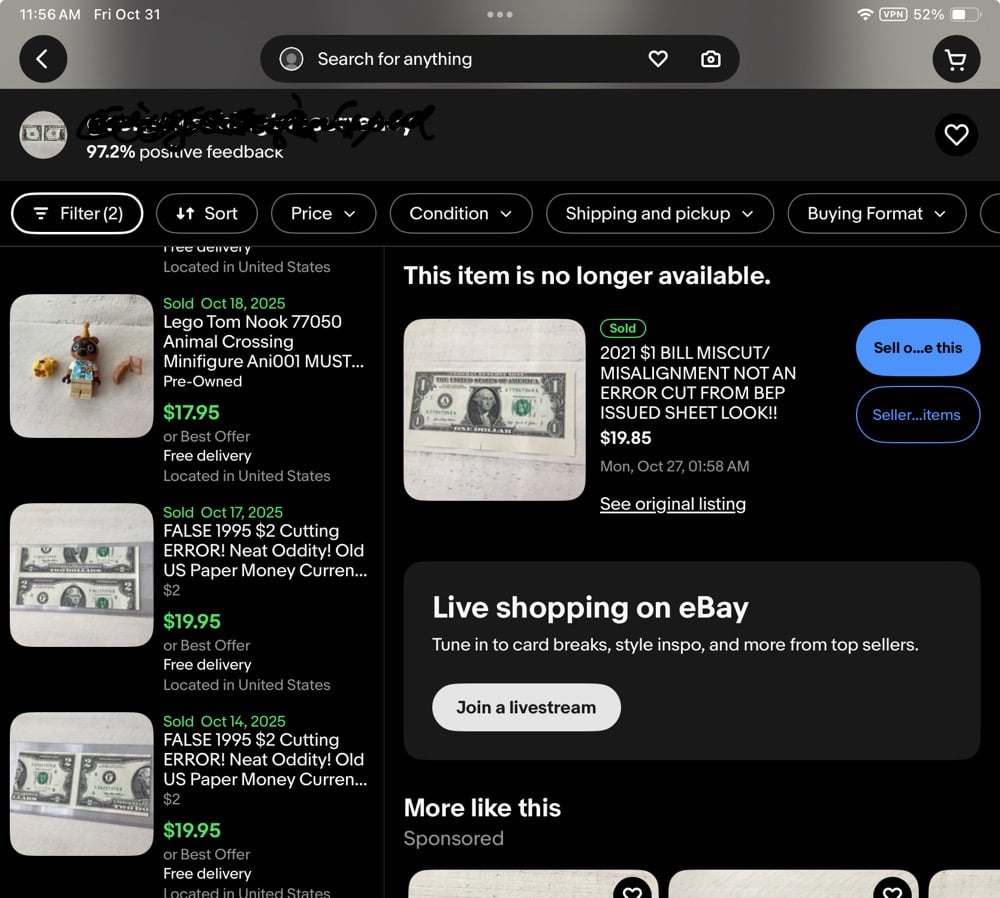Tap the battery status icon
This screenshot has width=1000, height=898.
(x=965, y=14)
